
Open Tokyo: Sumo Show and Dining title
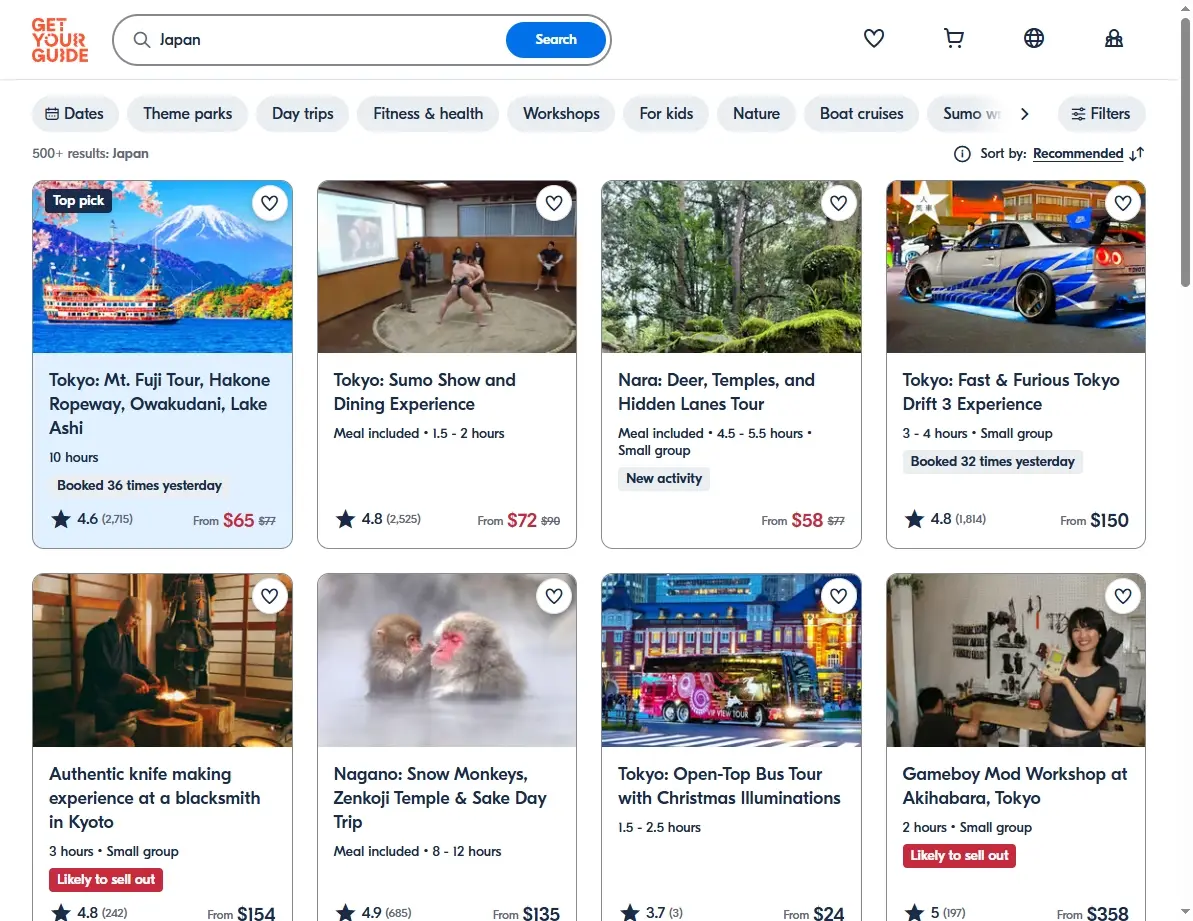tap(425, 392)
